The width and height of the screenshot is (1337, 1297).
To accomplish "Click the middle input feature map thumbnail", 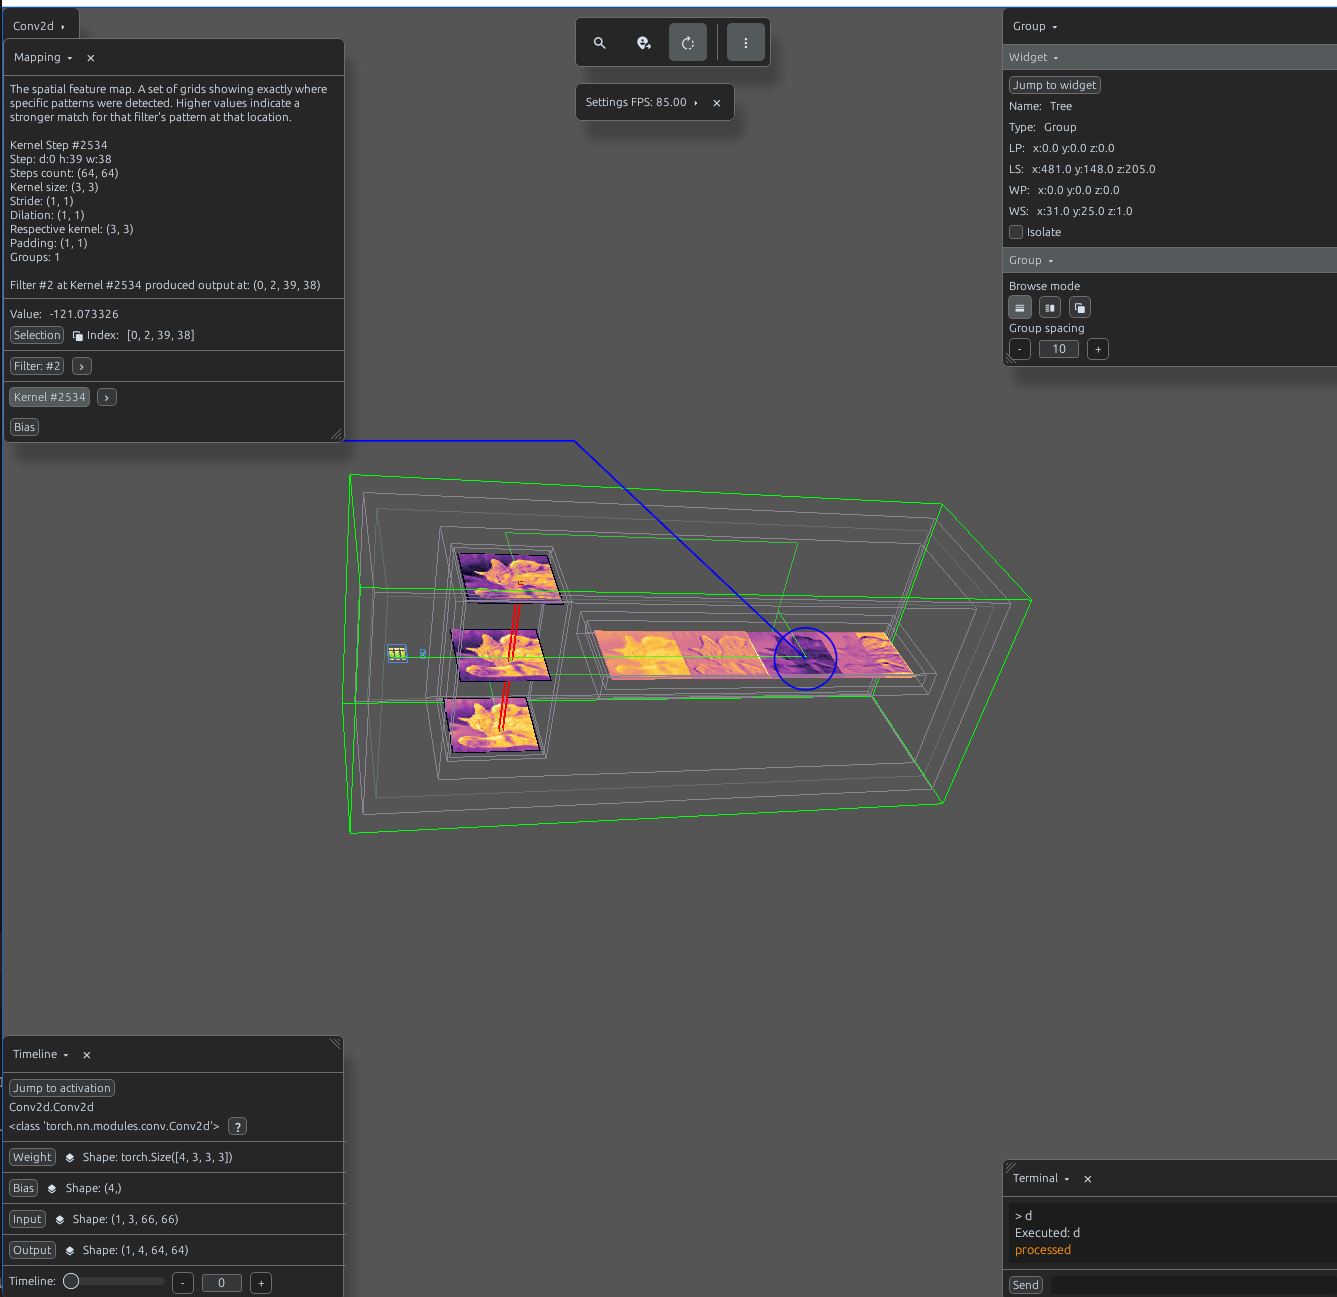I will pyautogui.click(x=500, y=655).
